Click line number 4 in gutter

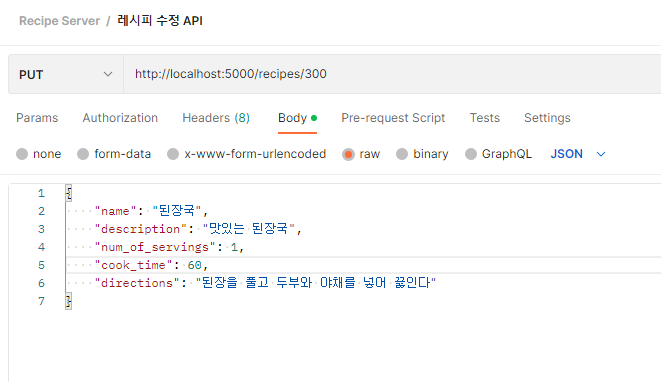(x=41, y=247)
